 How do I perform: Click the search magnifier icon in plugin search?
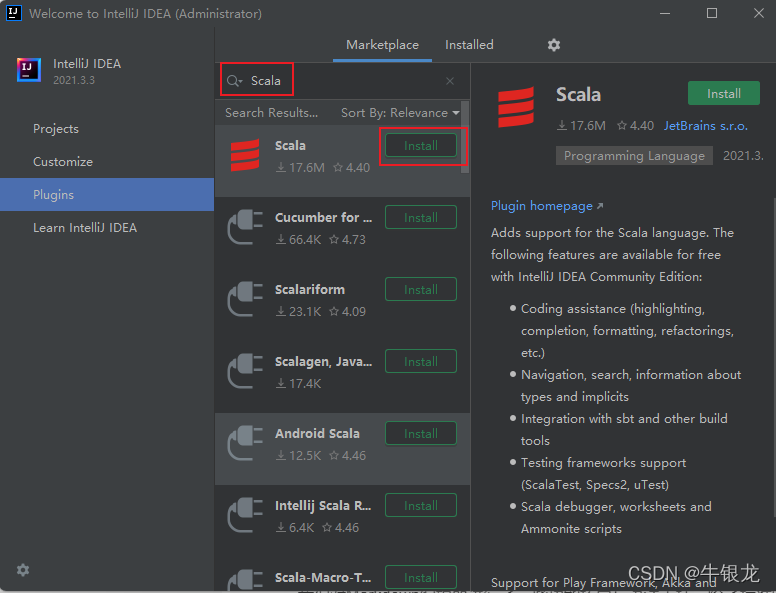point(234,81)
